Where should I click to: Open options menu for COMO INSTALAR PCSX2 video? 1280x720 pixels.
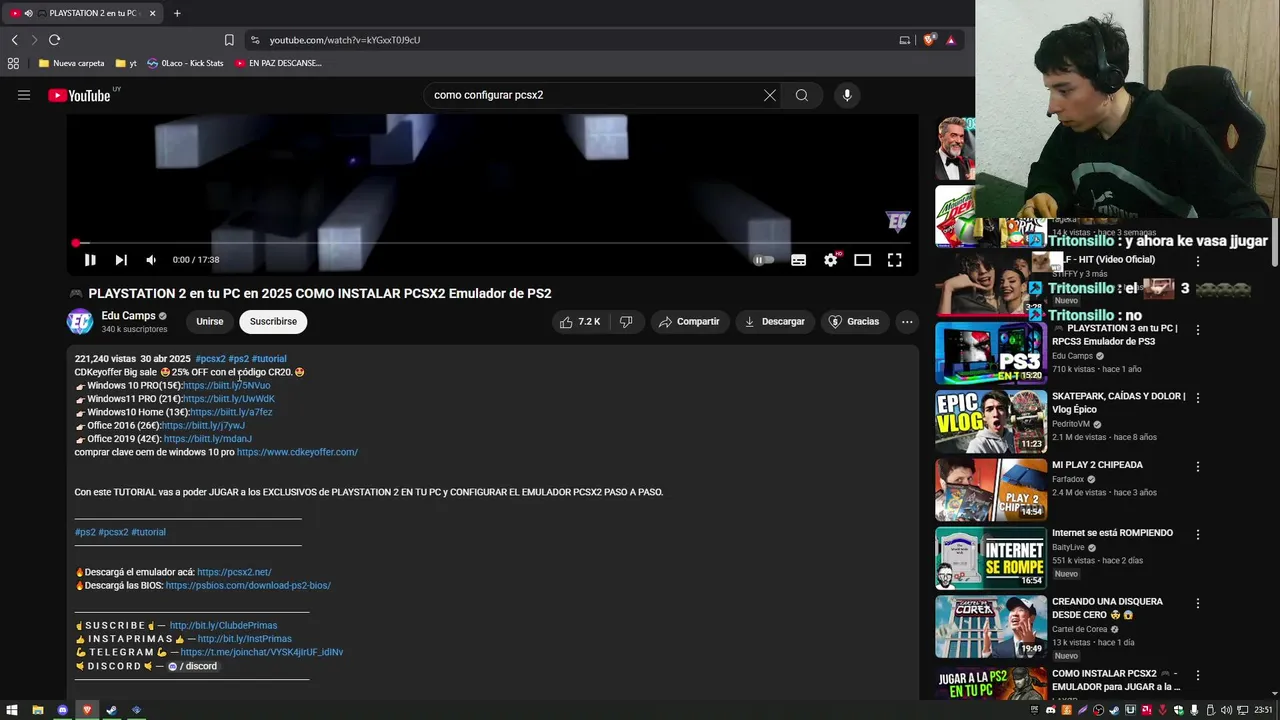[1198, 675]
